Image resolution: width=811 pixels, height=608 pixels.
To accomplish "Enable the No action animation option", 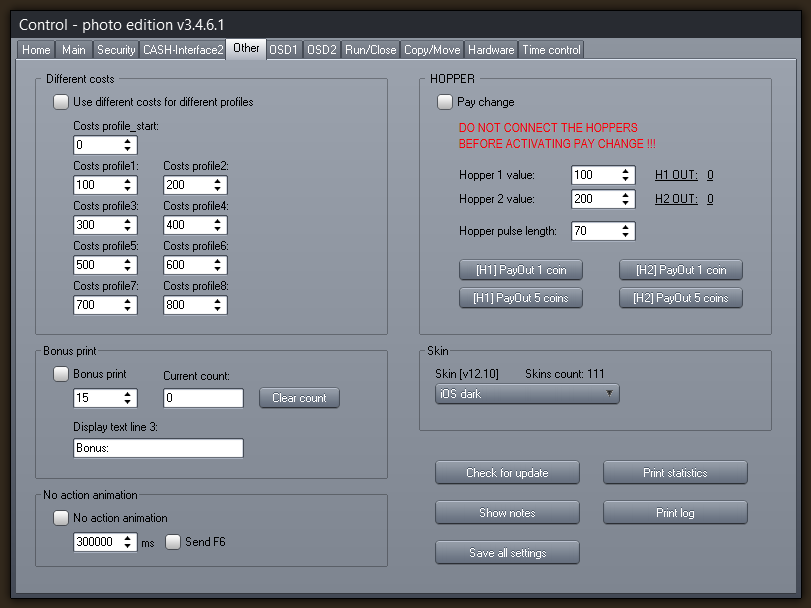I will [60, 517].
